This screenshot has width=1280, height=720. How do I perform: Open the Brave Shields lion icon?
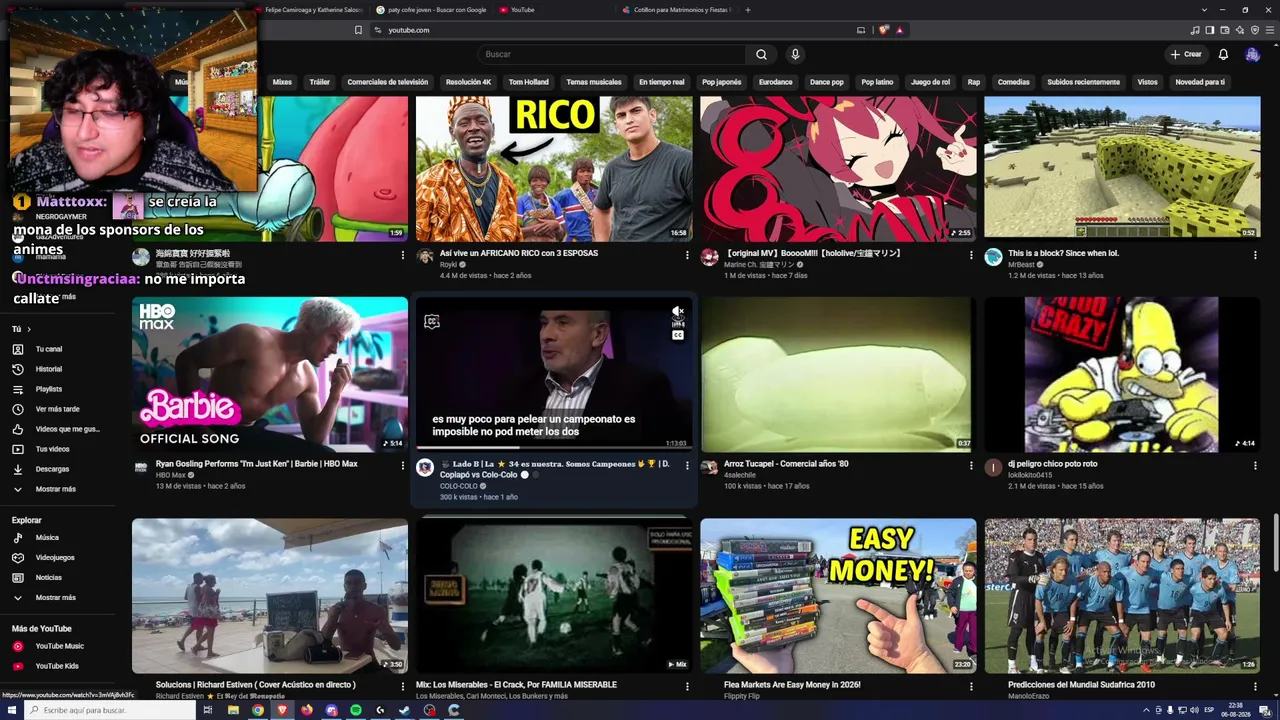click(x=884, y=30)
